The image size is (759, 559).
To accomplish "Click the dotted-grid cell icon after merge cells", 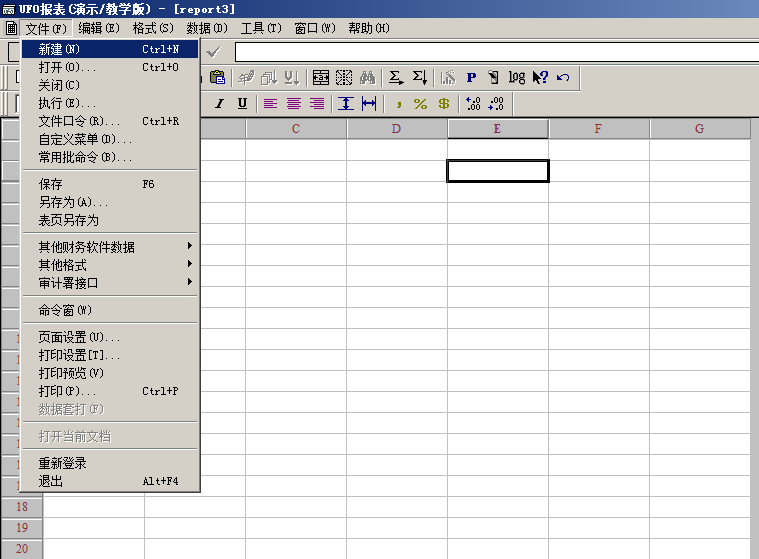I will pos(344,77).
